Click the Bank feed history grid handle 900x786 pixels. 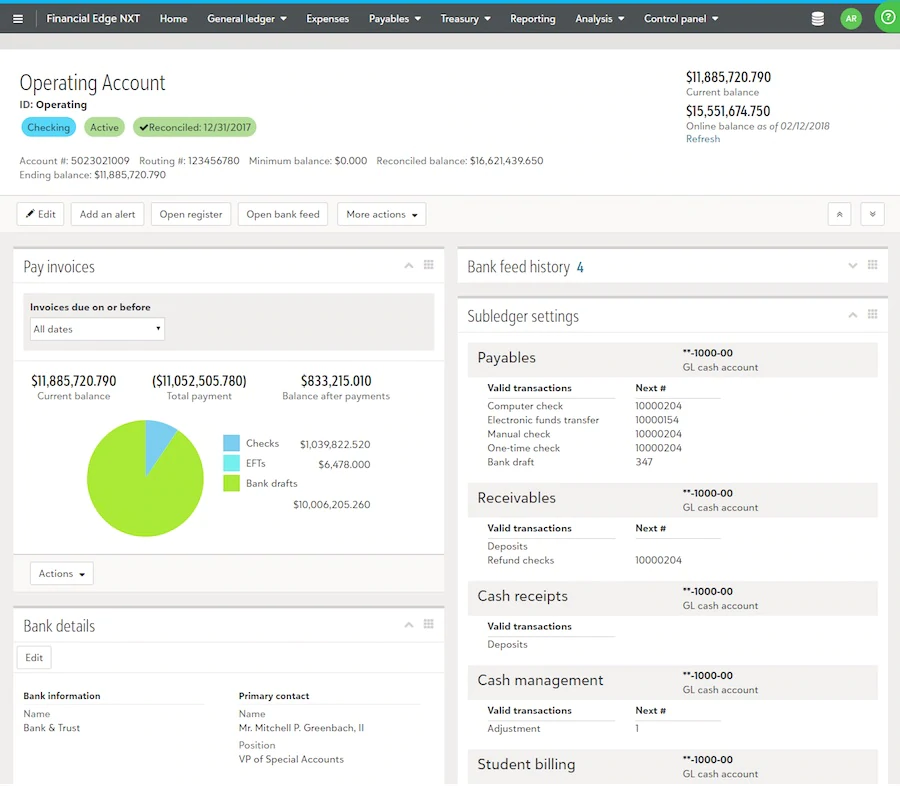[x=872, y=266]
